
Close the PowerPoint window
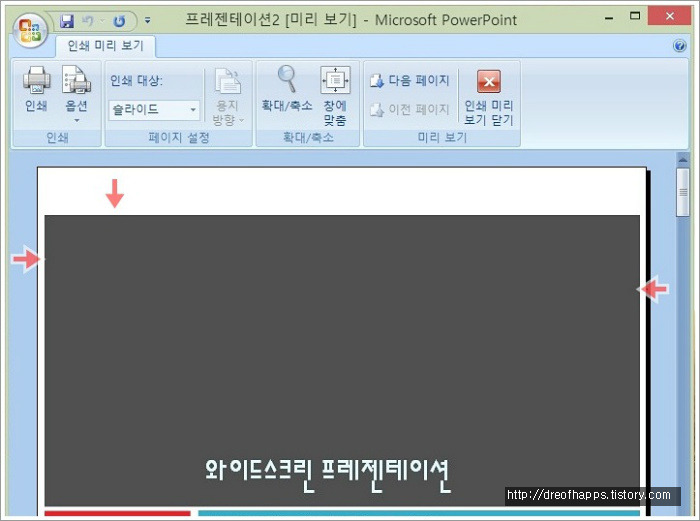click(670, 17)
